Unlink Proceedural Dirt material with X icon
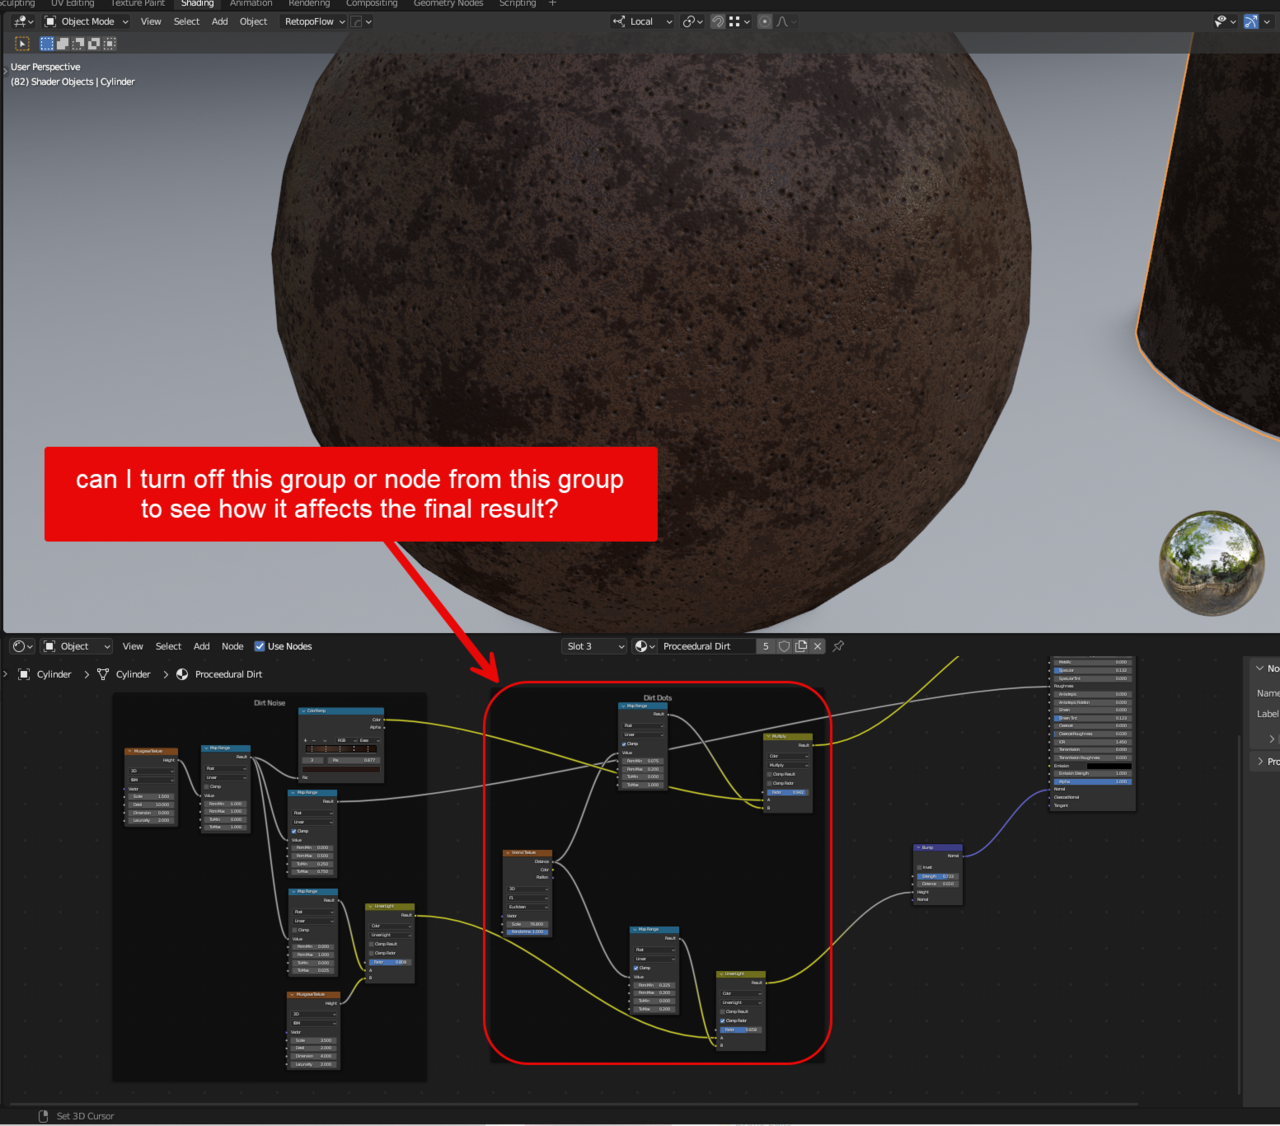The width and height of the screenshot is (1280, 1126). (x=818, y=646)
